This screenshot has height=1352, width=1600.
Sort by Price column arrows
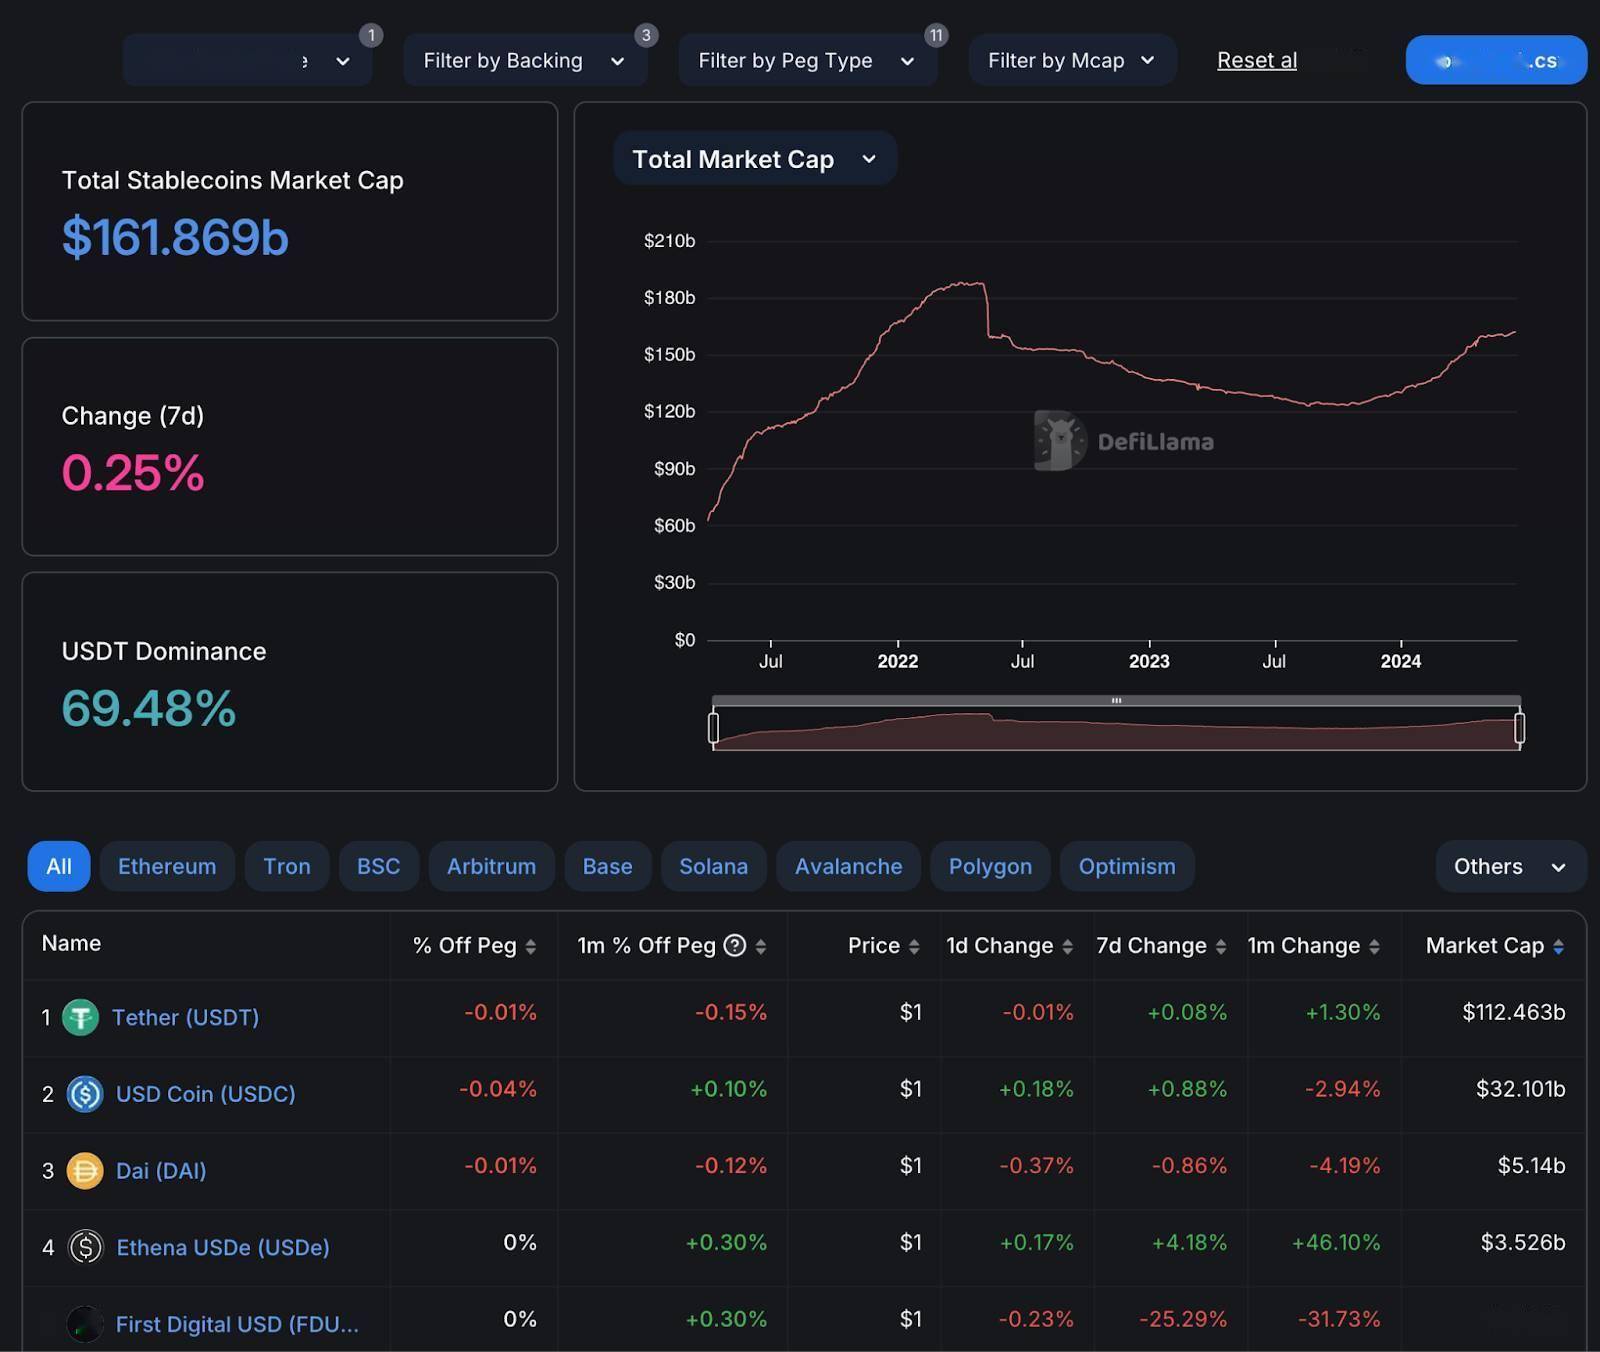point(914,946)
